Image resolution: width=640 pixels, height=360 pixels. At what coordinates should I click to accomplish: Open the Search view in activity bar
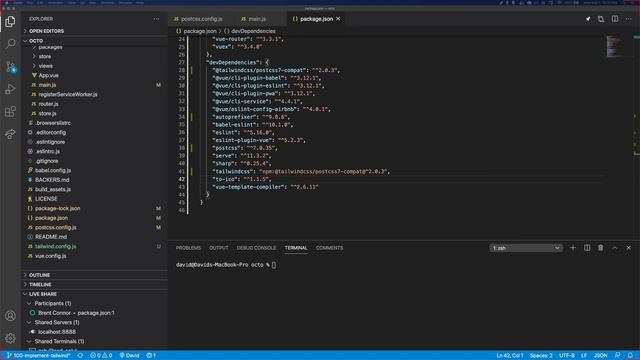click(x=10, y=44)
